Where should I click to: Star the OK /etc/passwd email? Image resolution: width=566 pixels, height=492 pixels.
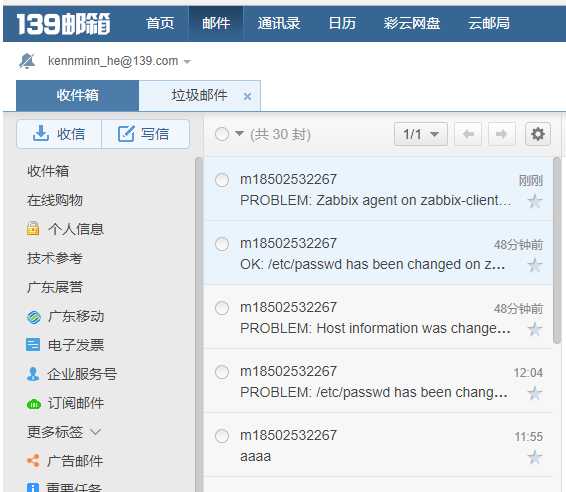(x=535, y=265)
